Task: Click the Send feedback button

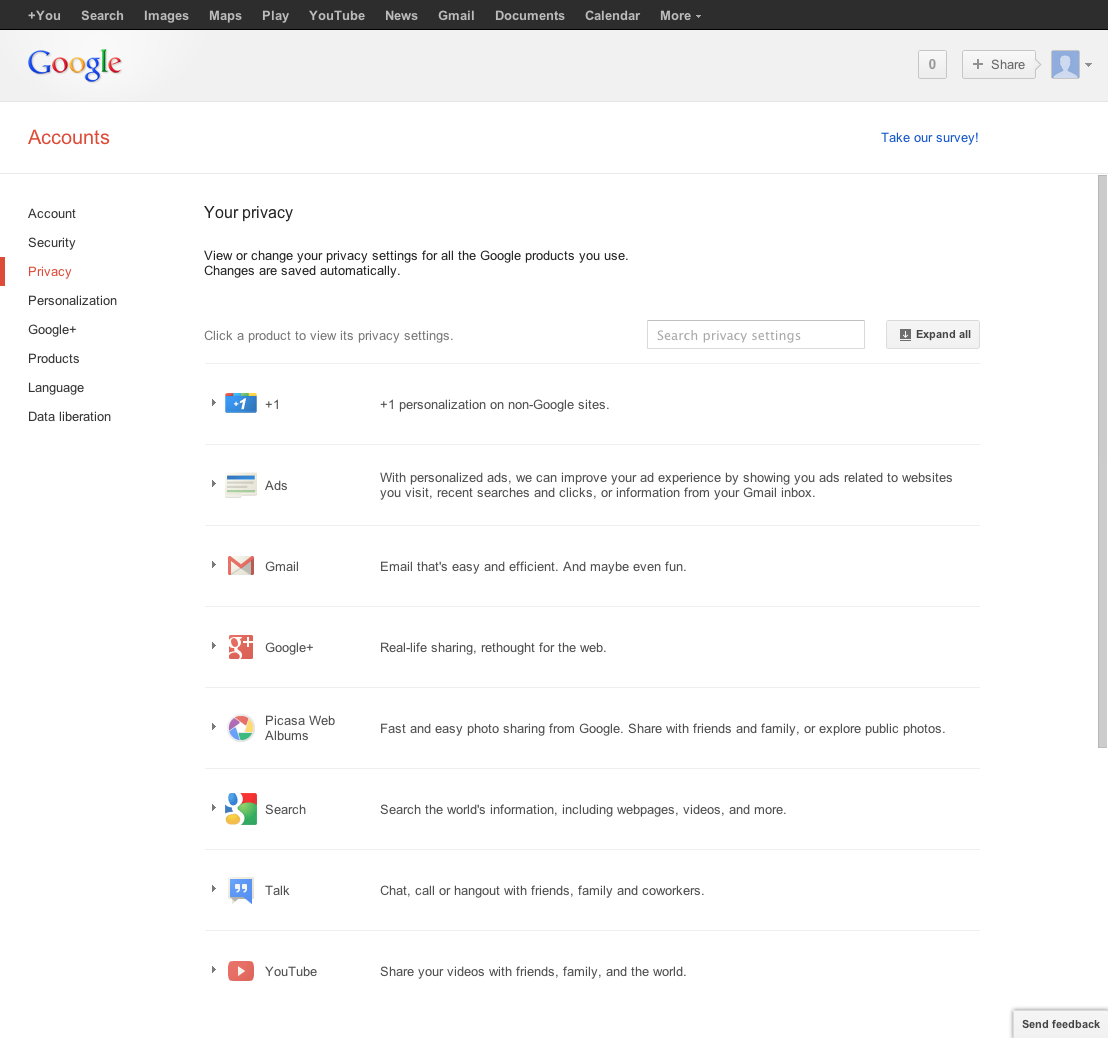Action: pos(1060,1024)
